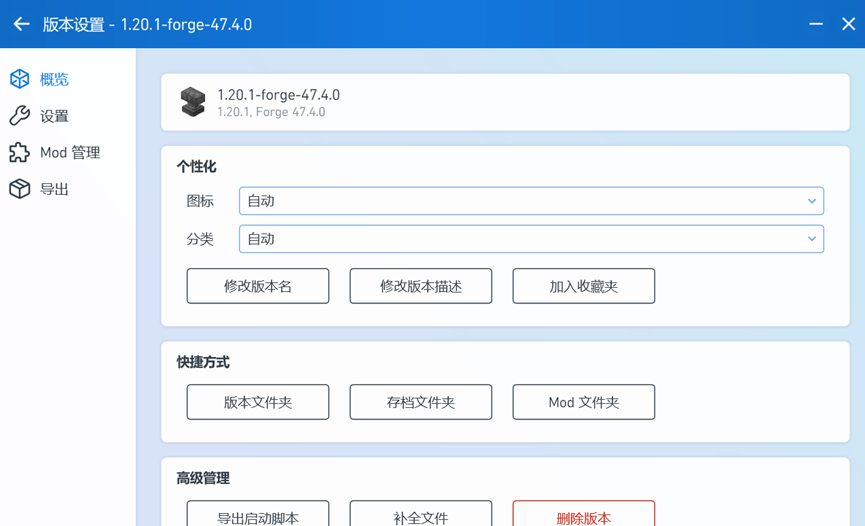Screen dimensions: 865x526
Task: Click the 导出启动脚本 button
Action: click(x=258, y=514)
